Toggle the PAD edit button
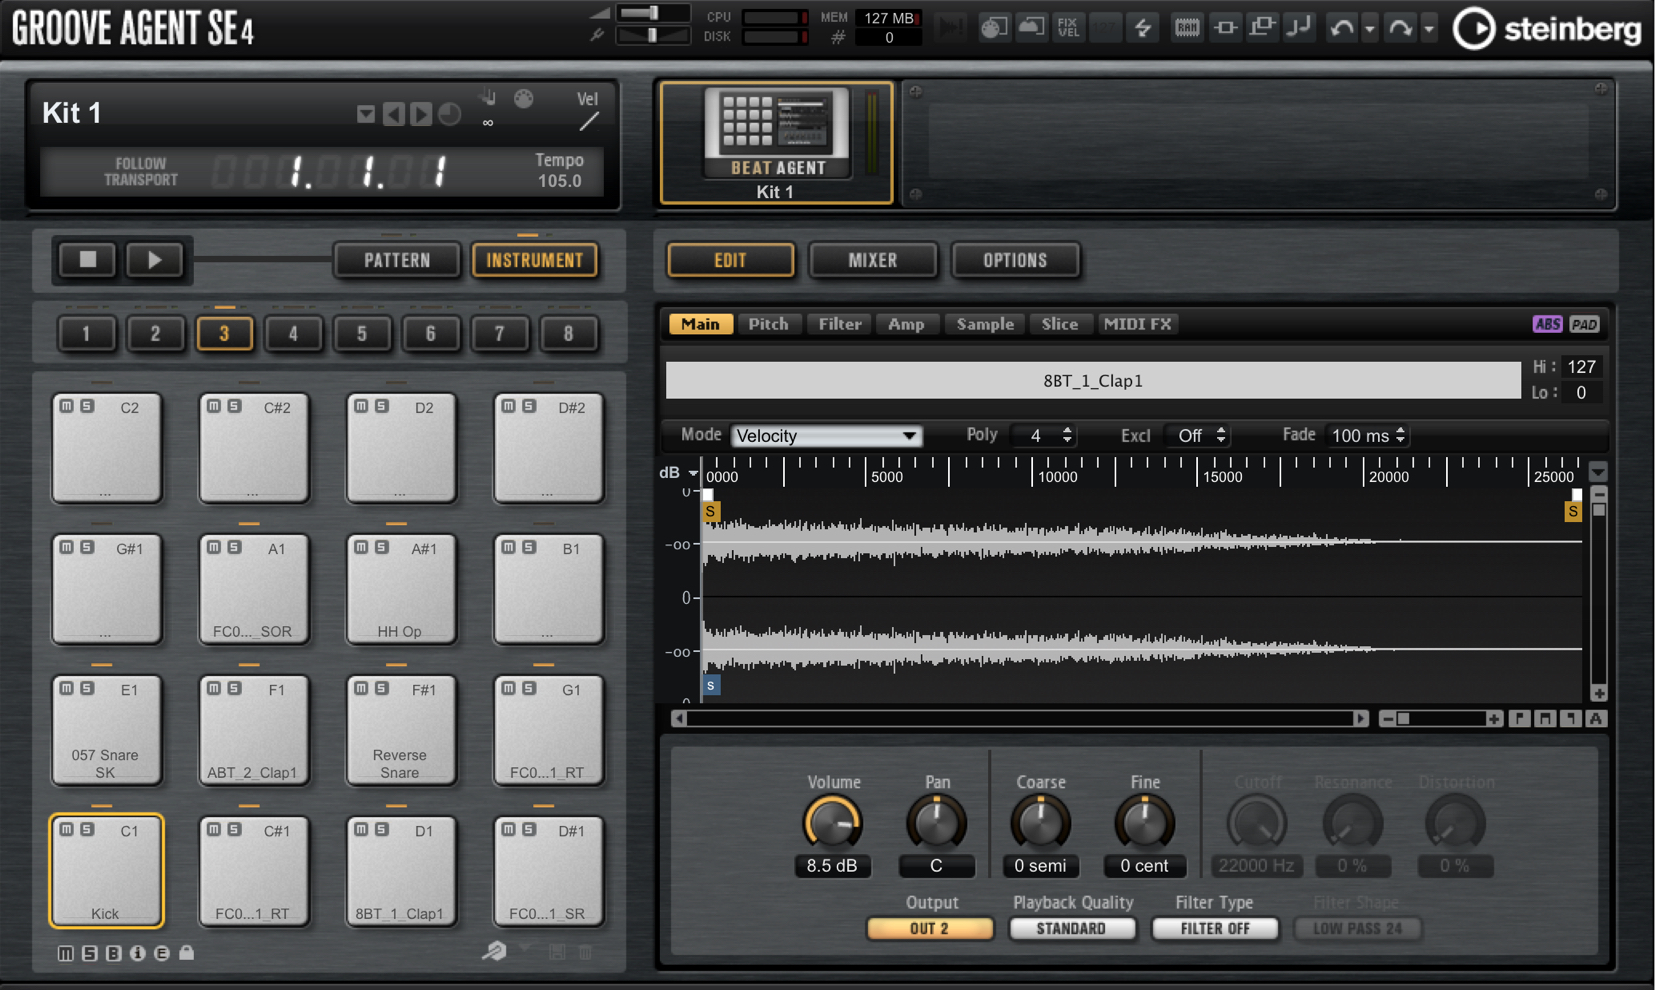This screenshot has height=990, width=1656. pos(1584,324)
